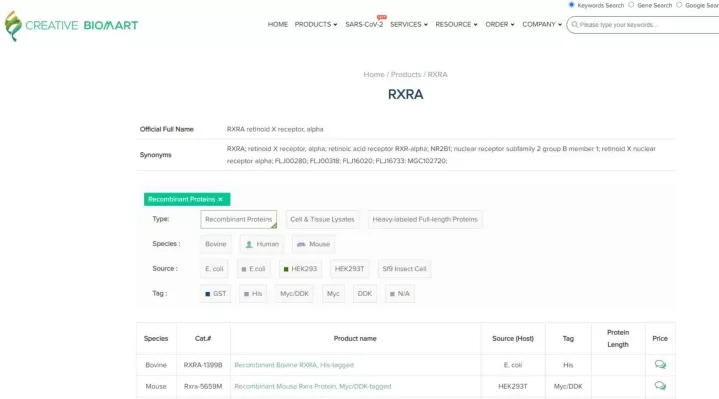Click Cat.# Rxra-5659M cell
Viewport: 719px width, 399px height.
pyautogui.click(x=203, y=387)
